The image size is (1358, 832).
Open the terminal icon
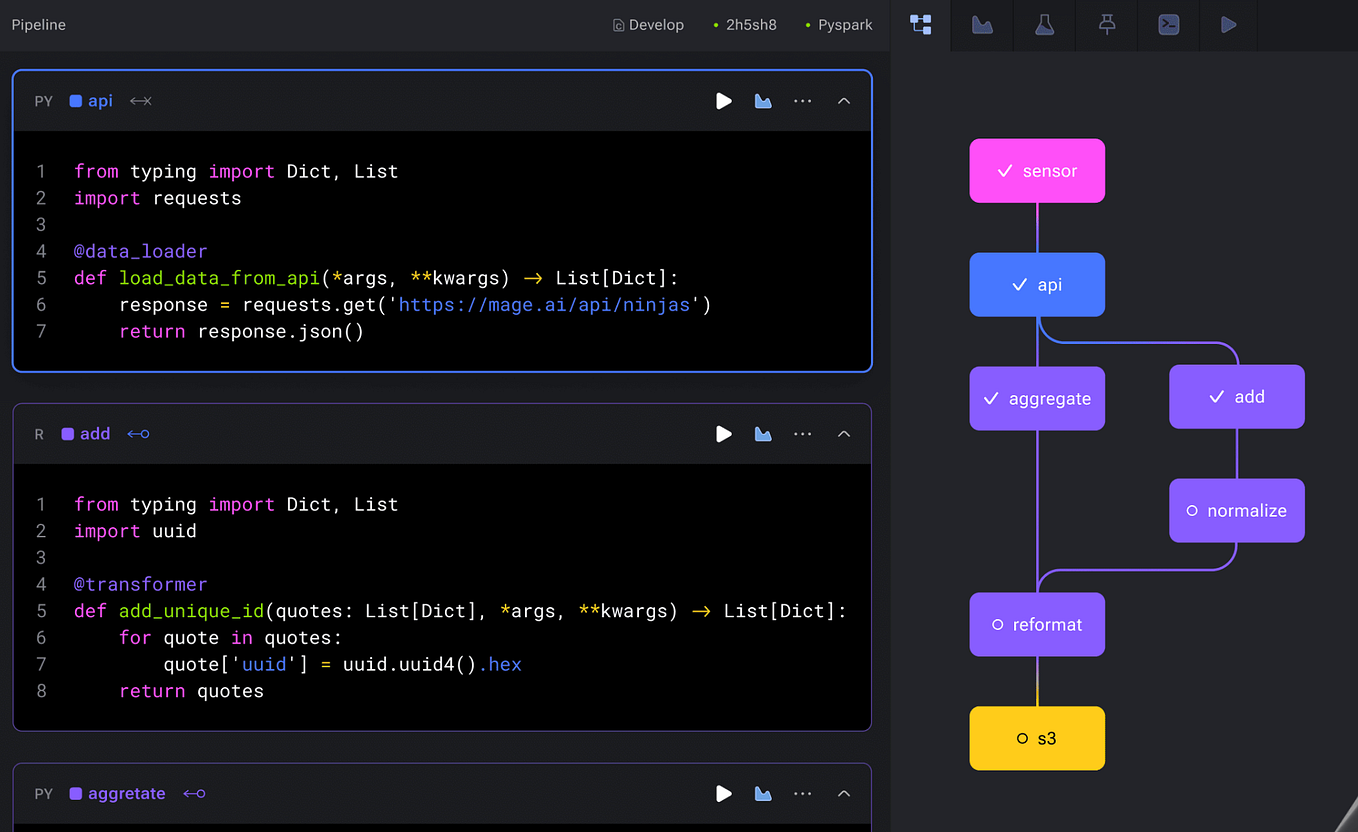point(1167,25)
